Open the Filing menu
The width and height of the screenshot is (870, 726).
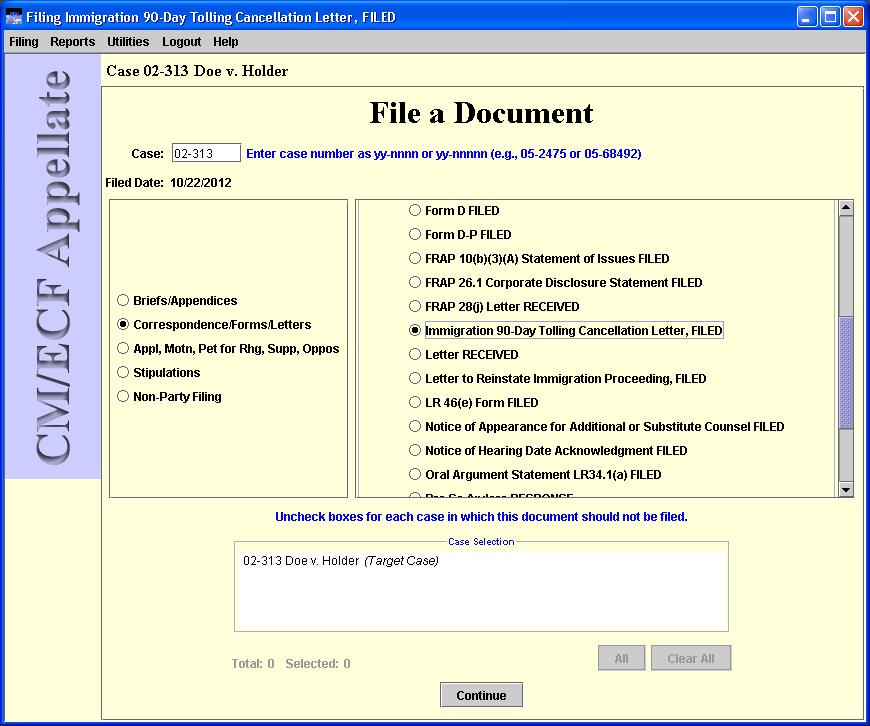click(x=24, y=42)
